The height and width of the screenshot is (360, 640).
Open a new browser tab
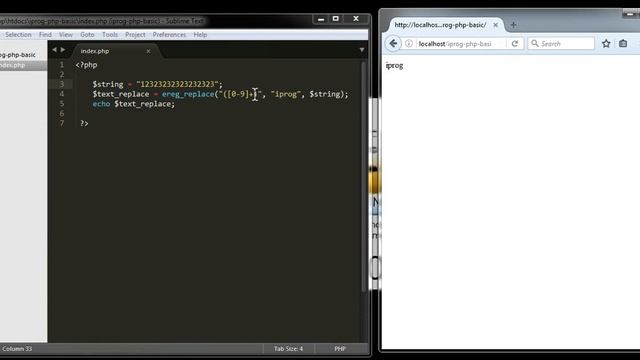(x=513, y=25)
